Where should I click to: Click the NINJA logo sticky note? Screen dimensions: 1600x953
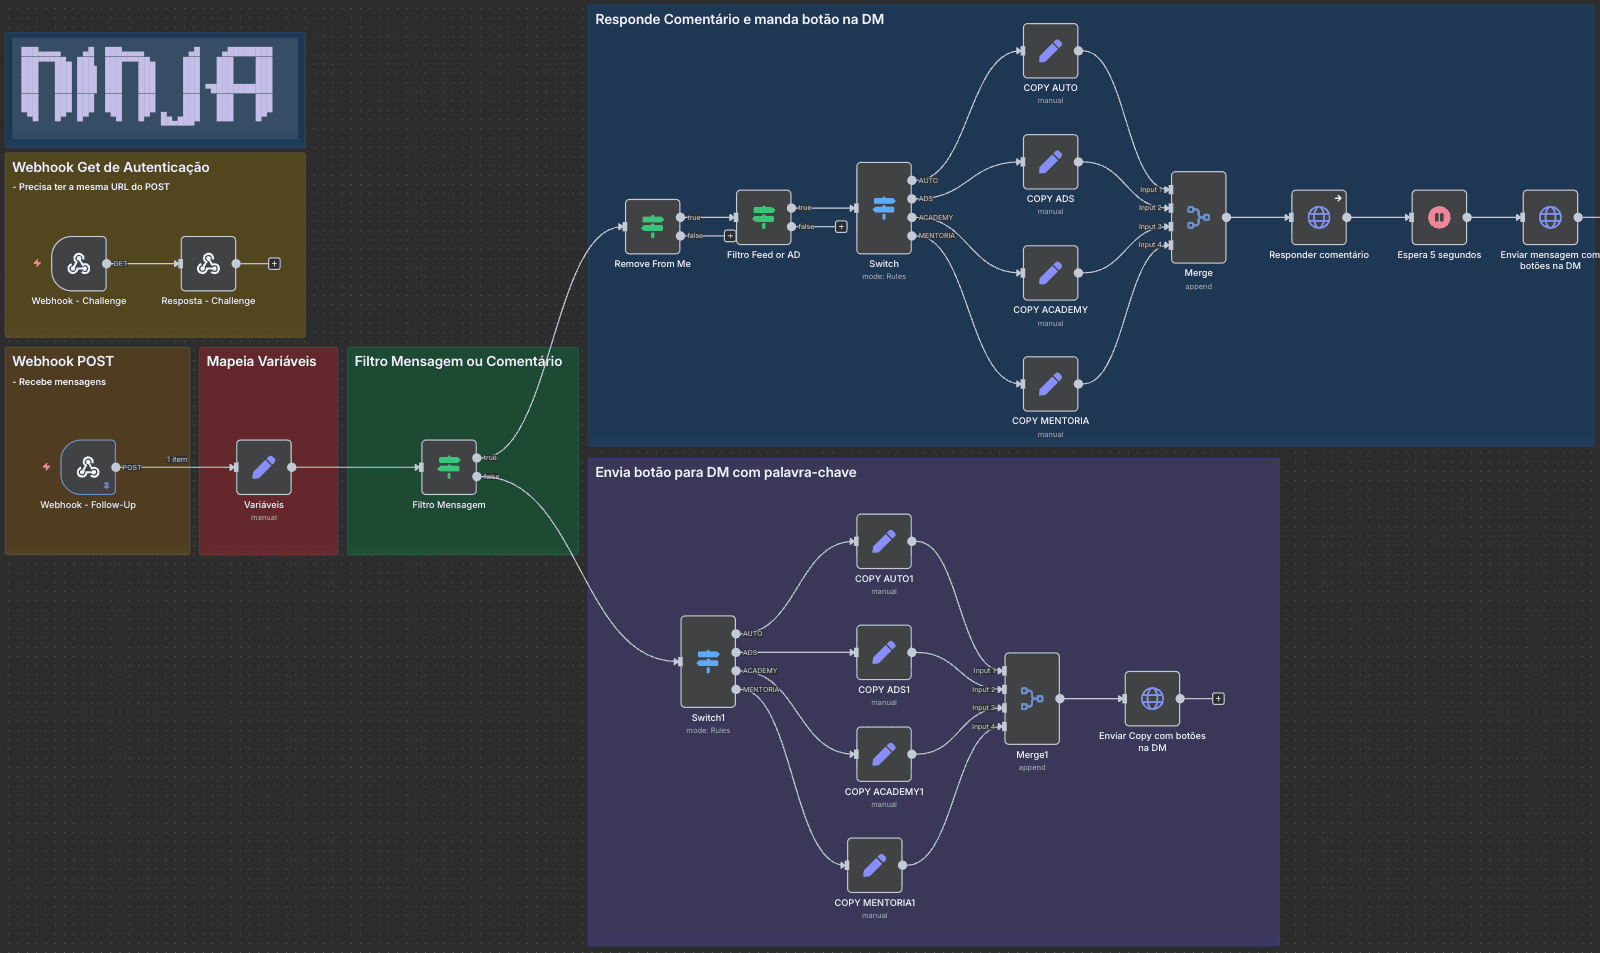pyautogui.click(x=155, y=88)
